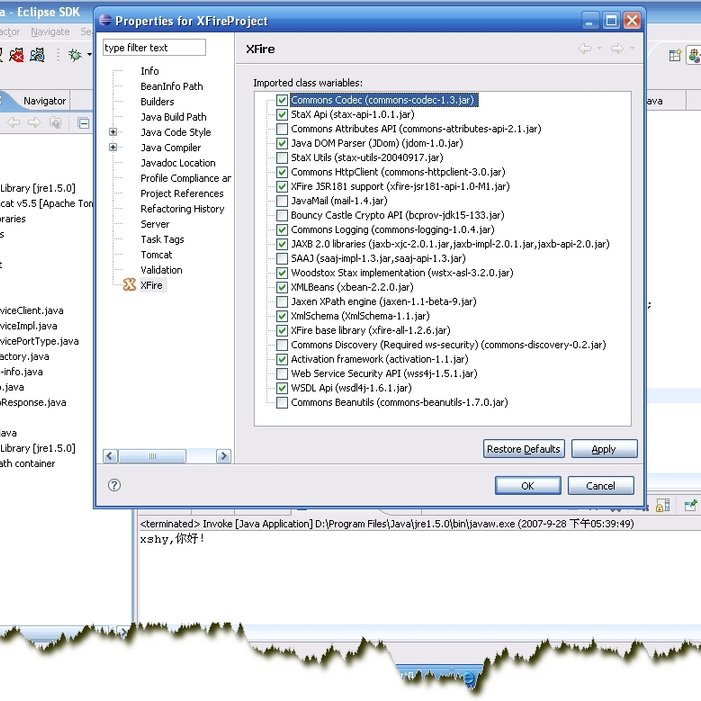Select ResponSe.java file in Navigator

click(33, 402)
